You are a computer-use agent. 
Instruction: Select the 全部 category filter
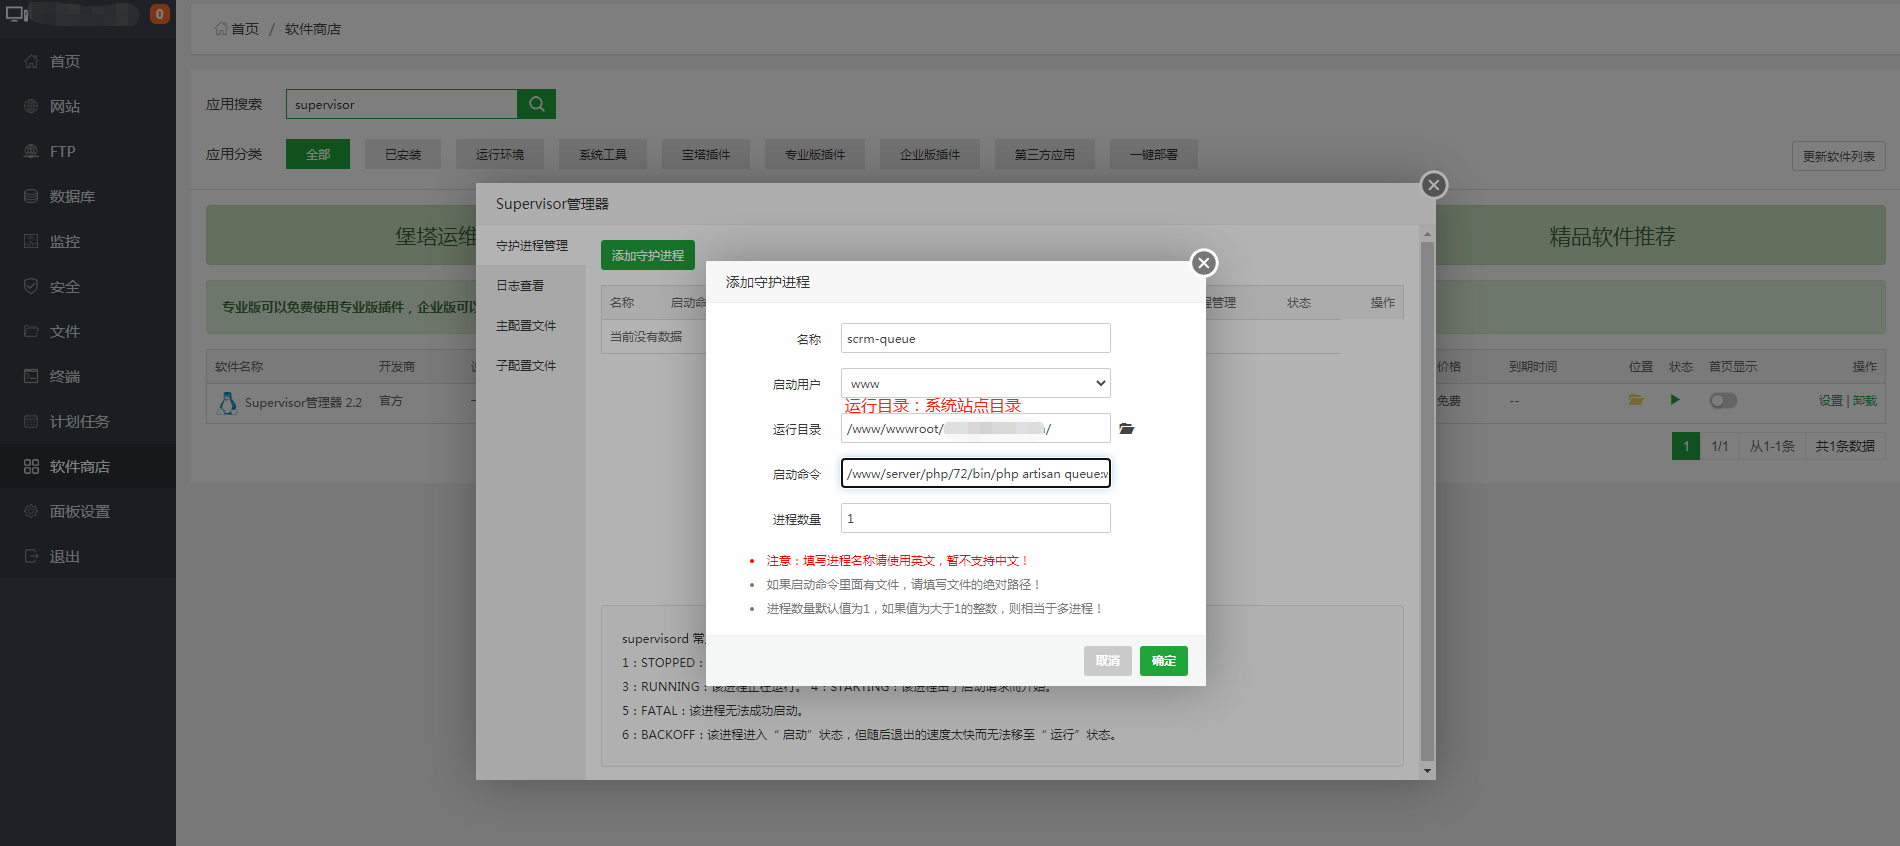(x=318, y=154)
